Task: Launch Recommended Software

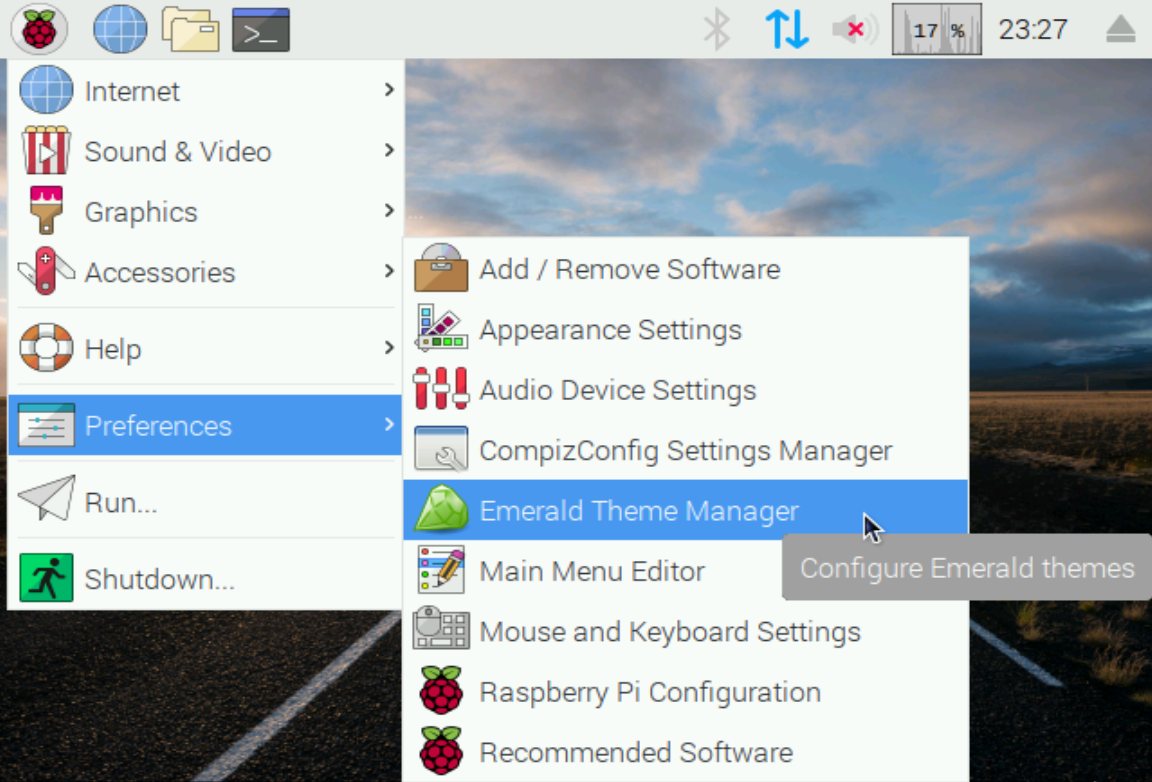Action: tap(685, 751)
